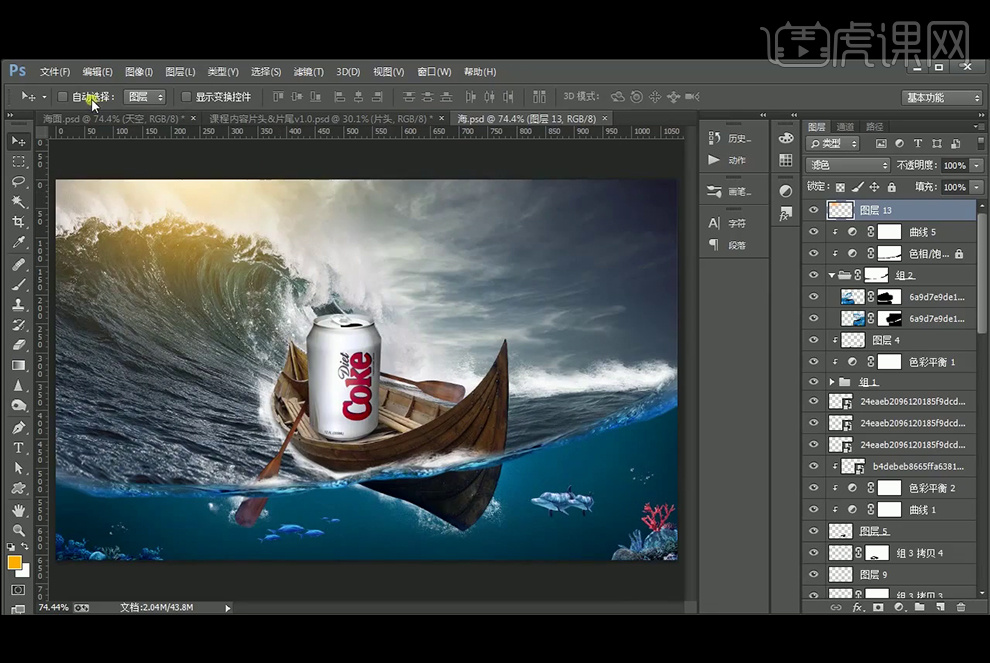Image resolution: width=990 pixels, height=663 pixels.
Task: Enable the 自动选择 auto-select checkbox
Action: pos(63,97)
